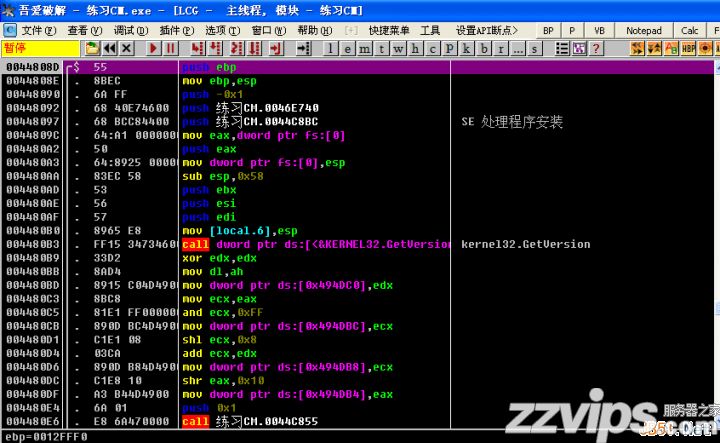Open Windows list with 'w' button
The width and height of the screenshot is (720, 443).
[x=398, y=48]
